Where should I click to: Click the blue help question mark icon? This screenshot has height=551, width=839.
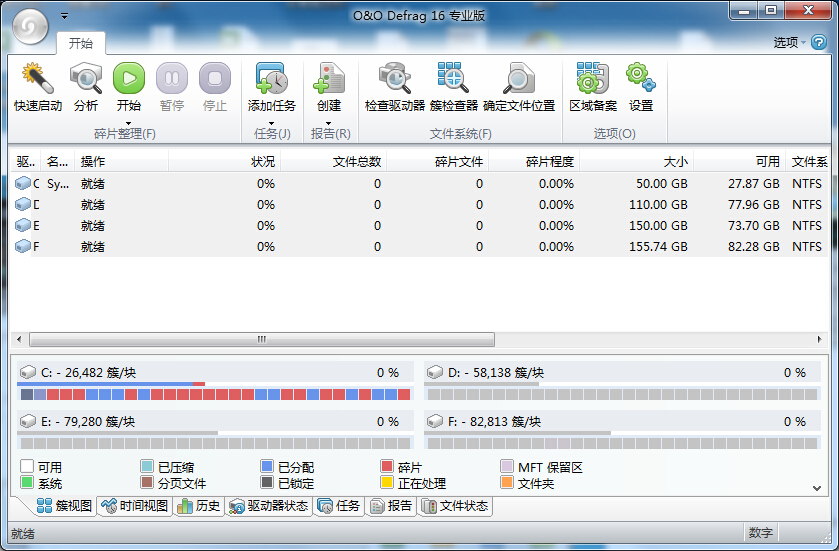[819, 42]
